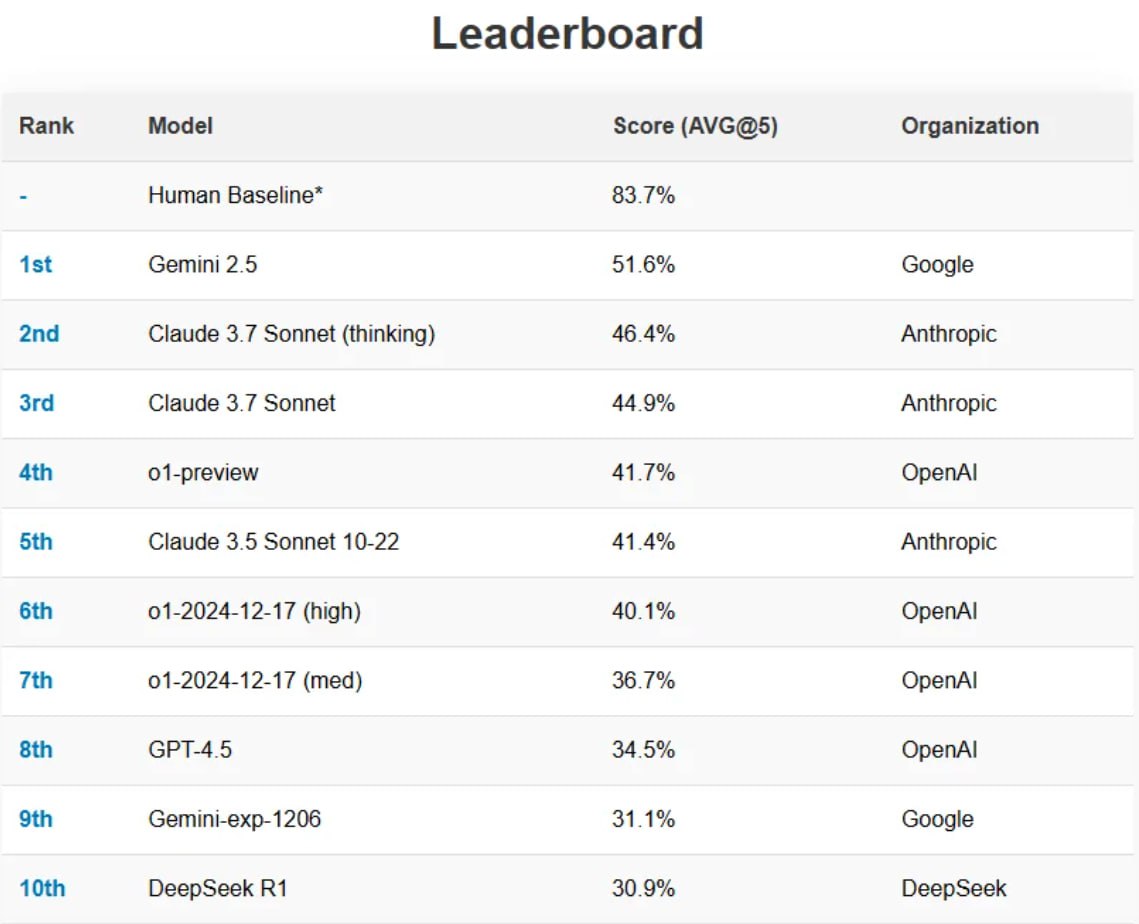Viewport: 1139px width, 924px height.
Task: Select Gemini-exp-1206 model name
Action: click(234, 819)
